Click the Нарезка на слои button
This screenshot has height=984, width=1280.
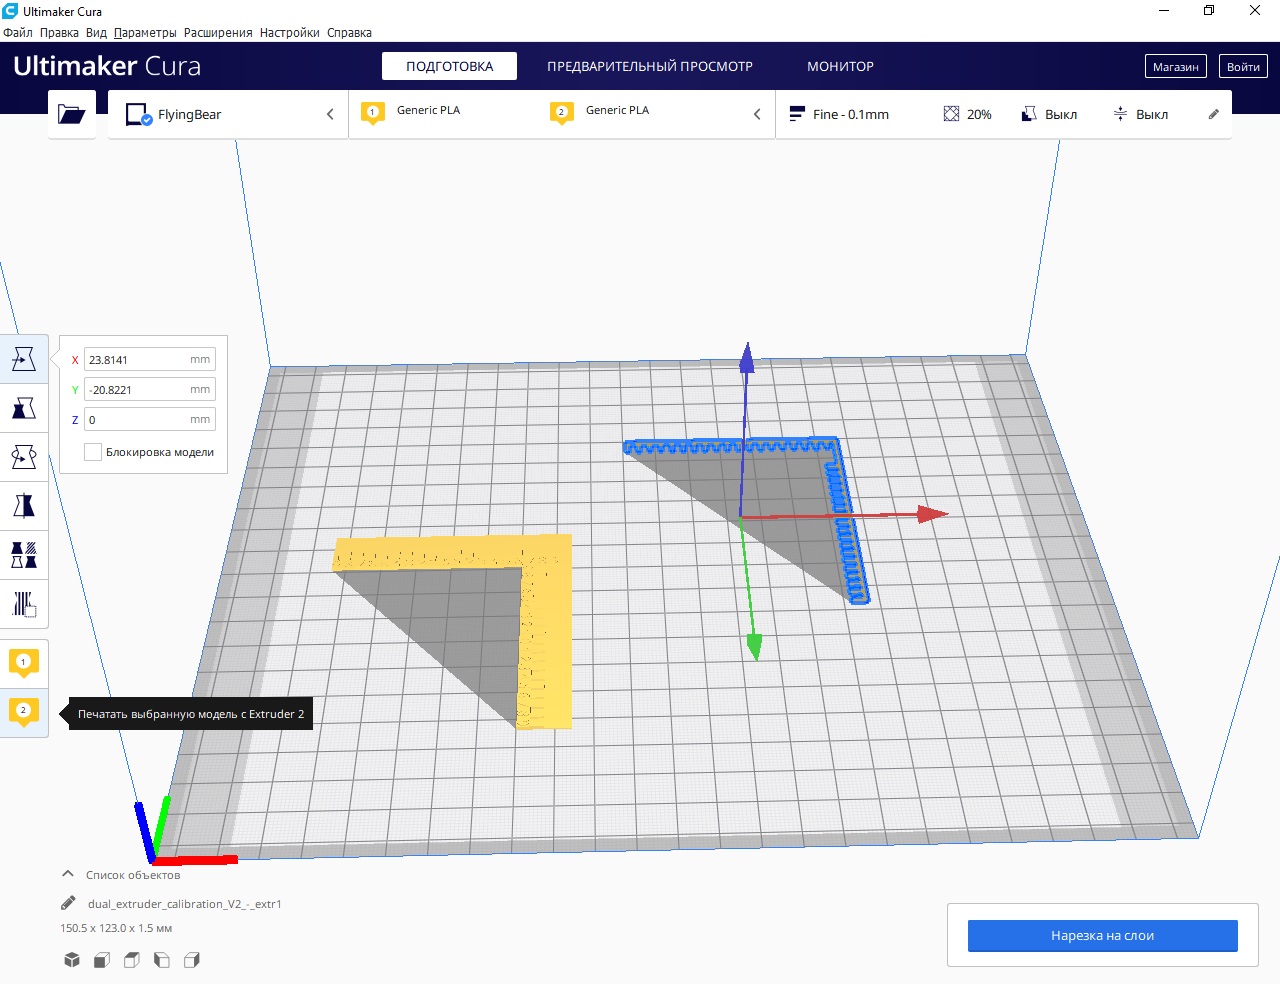pos(1102,936)
